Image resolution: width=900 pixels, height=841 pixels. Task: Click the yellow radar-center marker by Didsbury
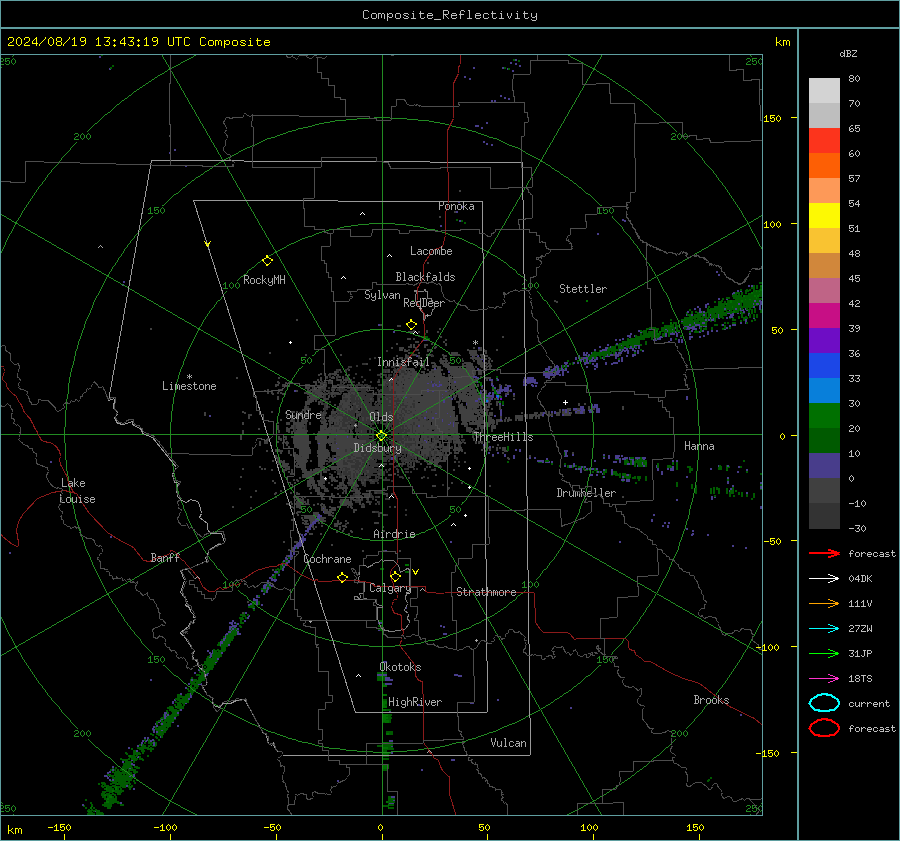pos(382,436)
